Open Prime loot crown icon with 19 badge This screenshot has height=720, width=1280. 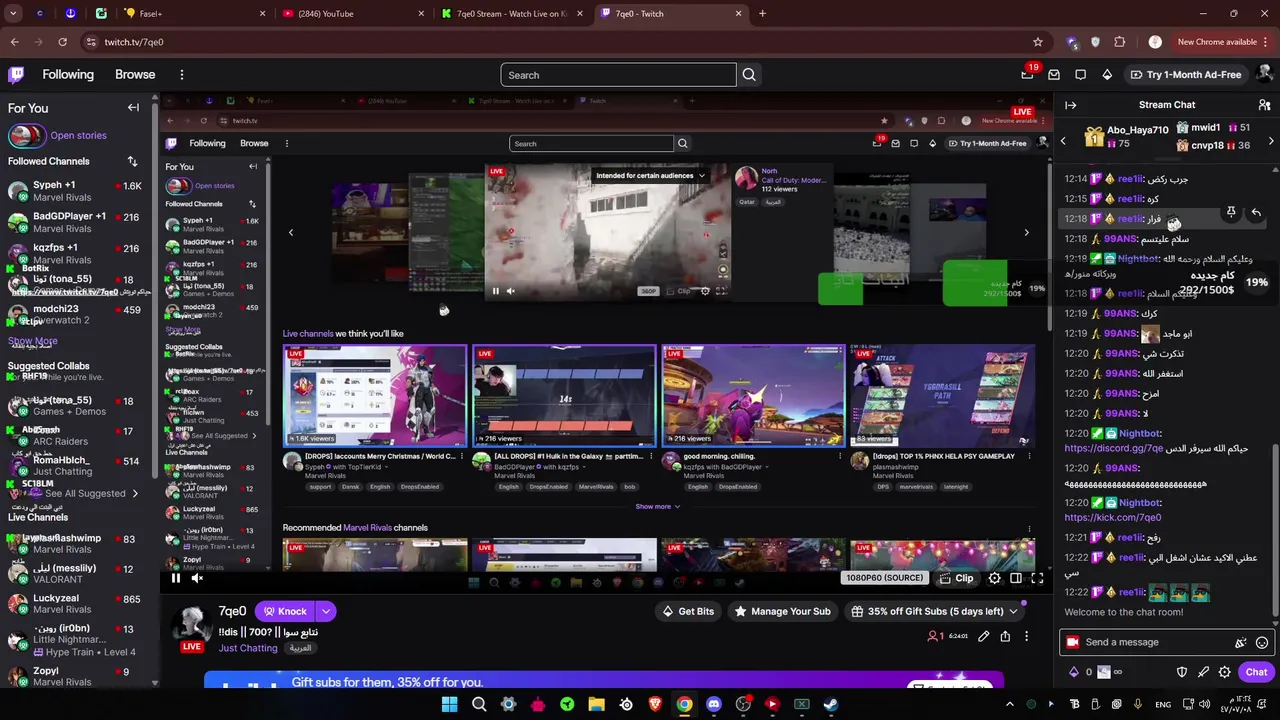[x=1027, y=75]
